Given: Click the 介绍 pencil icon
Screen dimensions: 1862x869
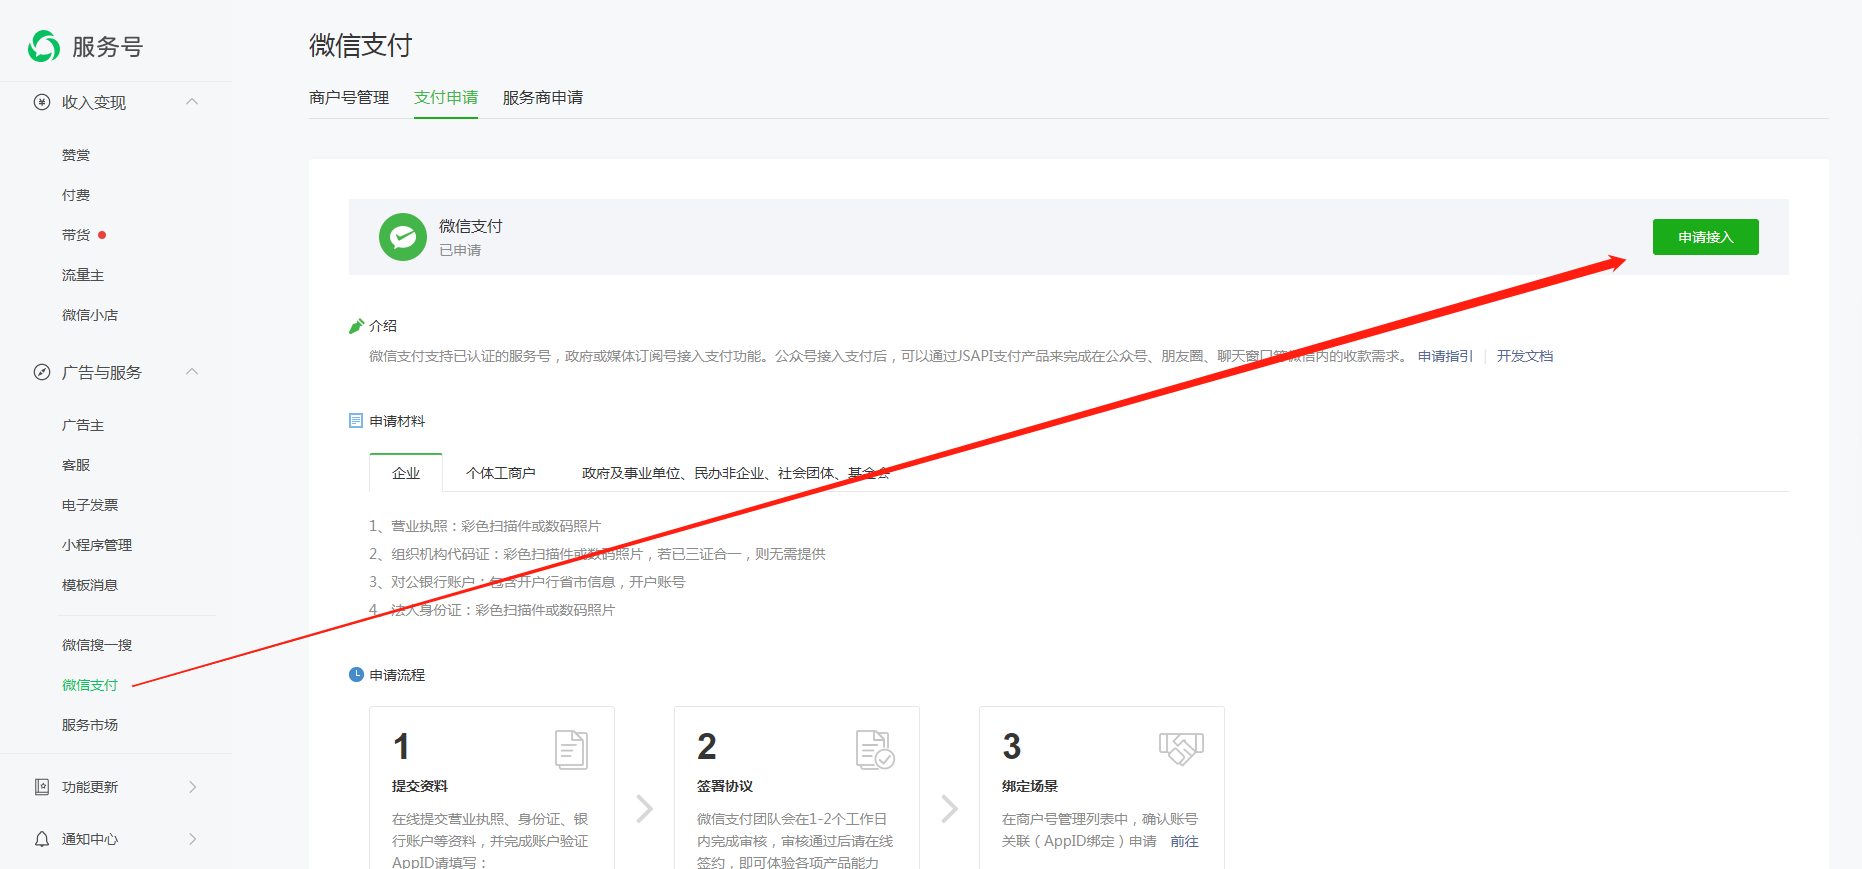Looking at the screenshot, I should coord(356,326).
